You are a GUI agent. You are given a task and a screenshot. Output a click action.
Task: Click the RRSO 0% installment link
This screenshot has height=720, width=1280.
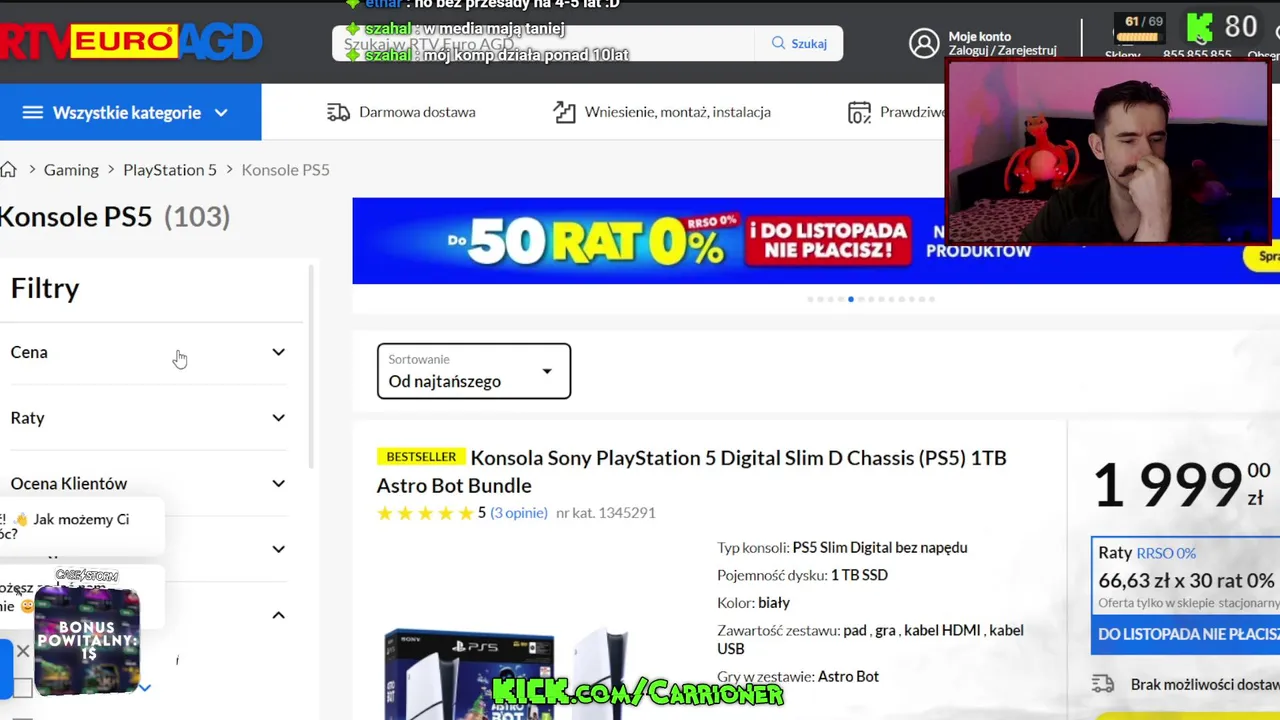click(x=1166, y=553)
